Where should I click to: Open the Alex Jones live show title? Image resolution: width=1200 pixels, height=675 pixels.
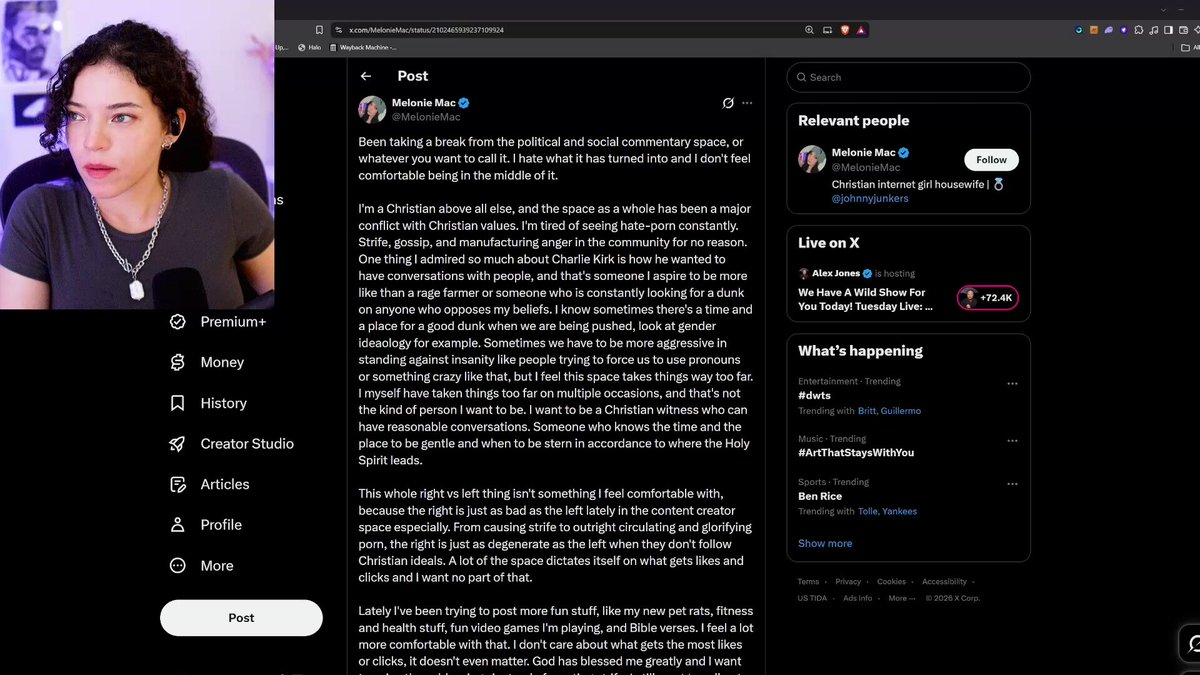(865, 299)
